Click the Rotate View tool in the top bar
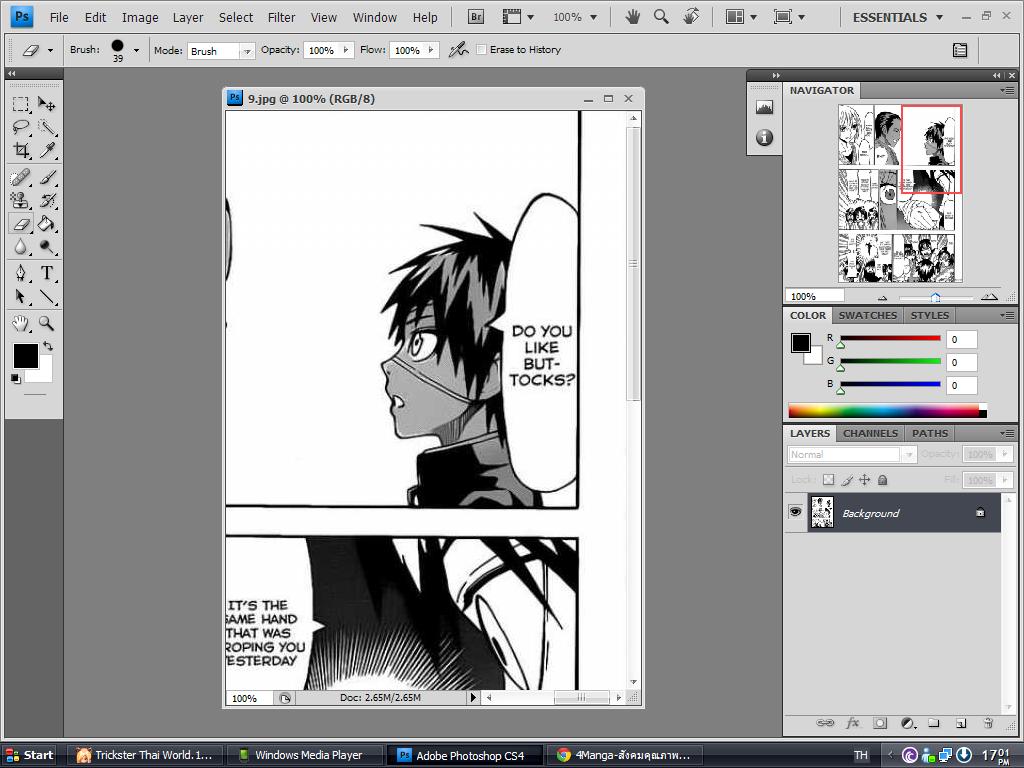The image size is (1024, 768). (691, 17)
